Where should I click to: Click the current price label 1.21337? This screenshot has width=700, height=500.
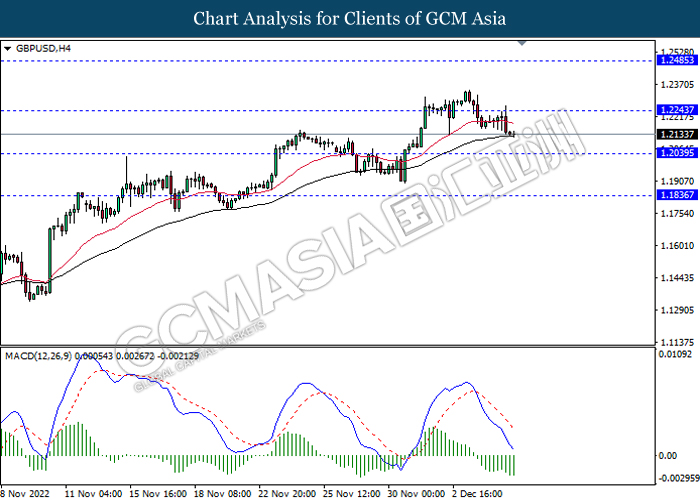677,134
